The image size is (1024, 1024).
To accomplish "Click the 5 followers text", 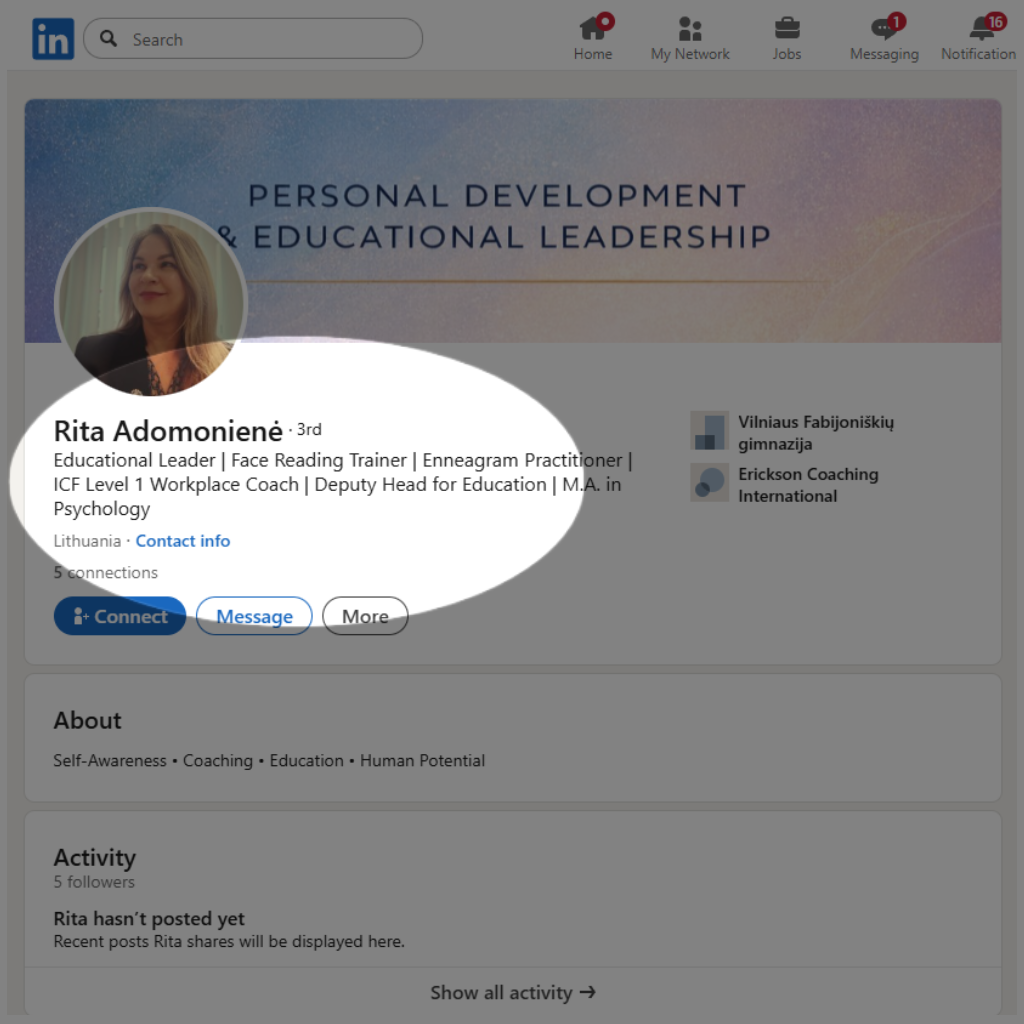I will [x=94, y=882].
